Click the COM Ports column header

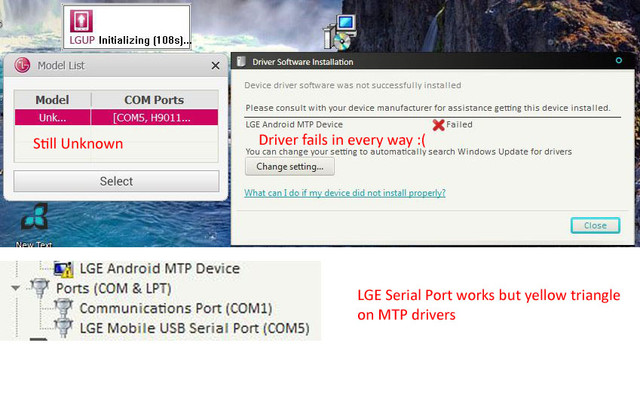click(x=154, y=100)
